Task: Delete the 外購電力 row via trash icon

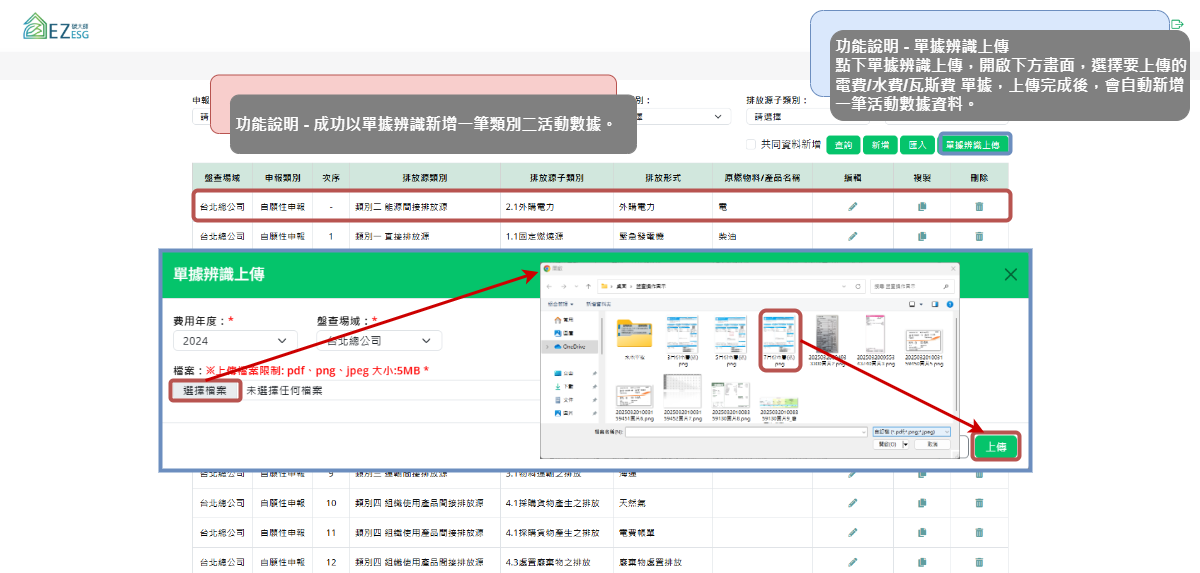Action: [979, 206]
